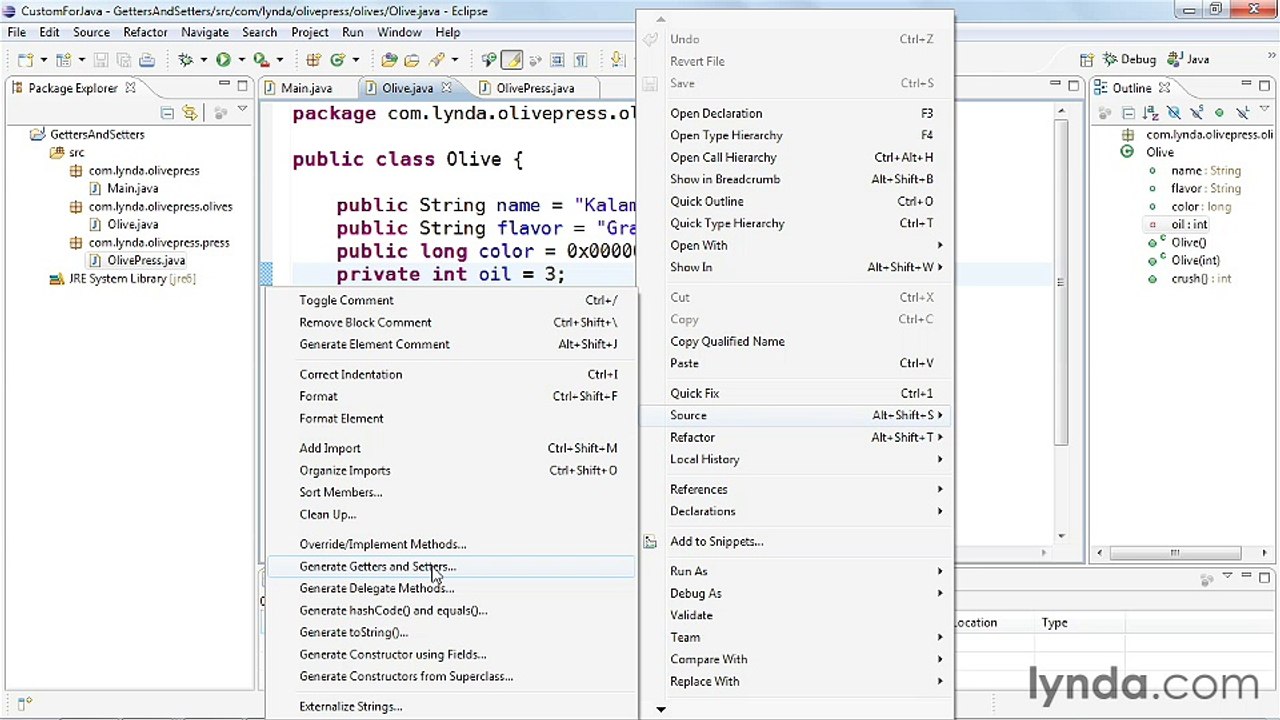Minimize the bottom Problems panel
The width and height of the screenshot is (1280, 720).
(x=1248, y=577)
